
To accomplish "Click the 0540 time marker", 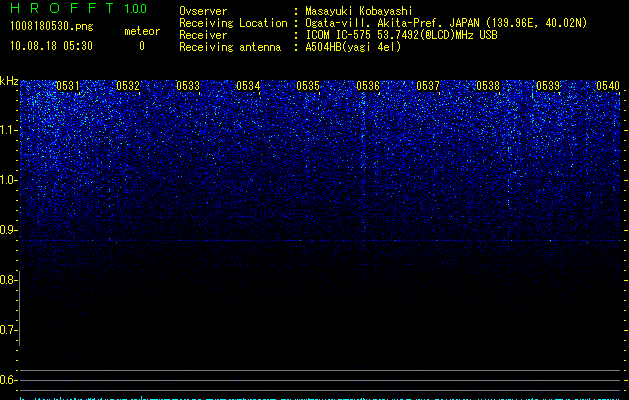I will point(608,86).
